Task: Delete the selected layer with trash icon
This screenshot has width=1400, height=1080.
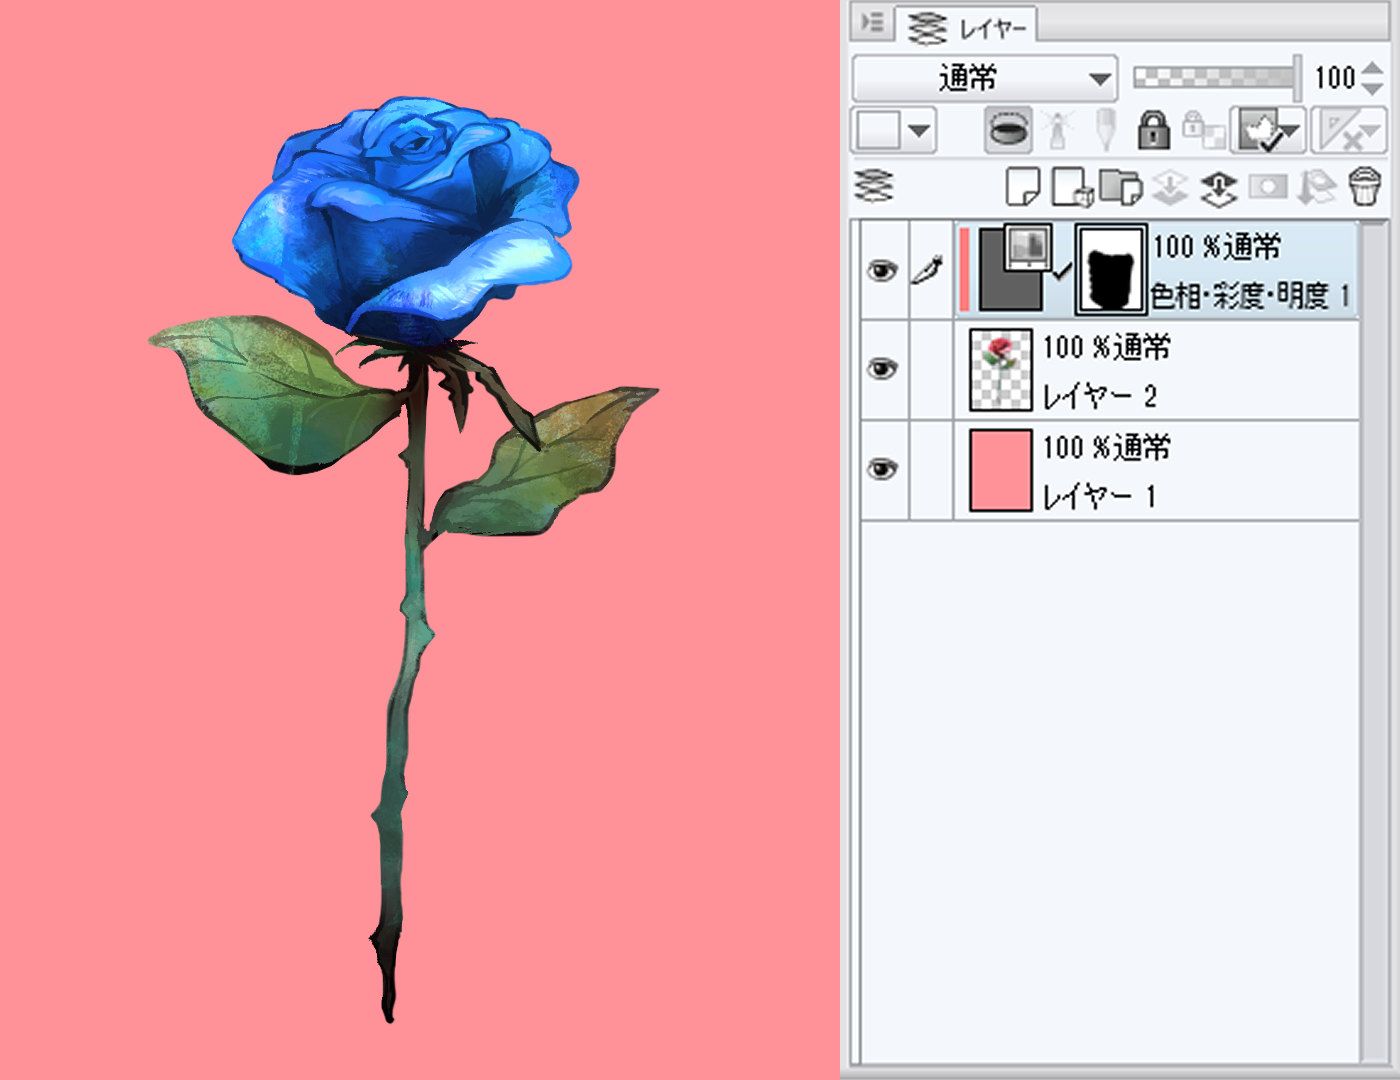Action: [1364, 187]
